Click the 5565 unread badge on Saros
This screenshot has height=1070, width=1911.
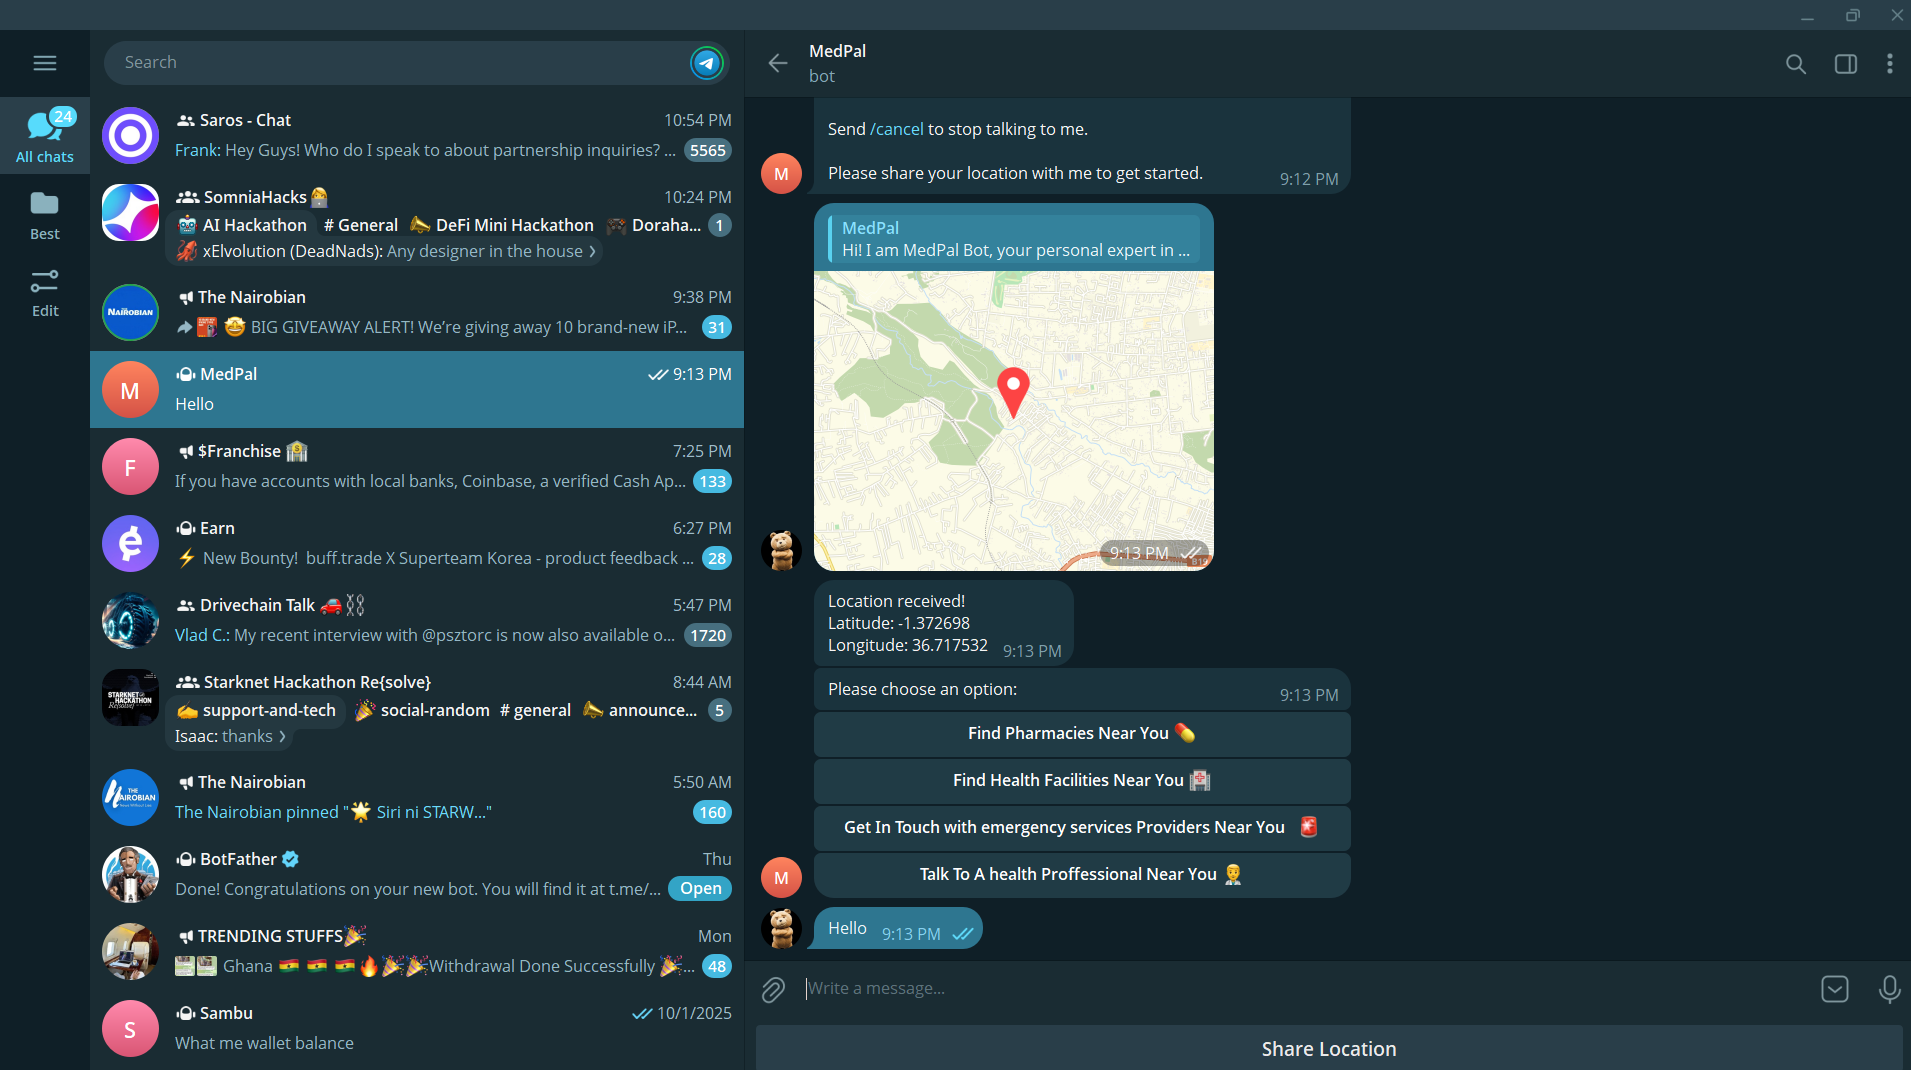(708, 150)
